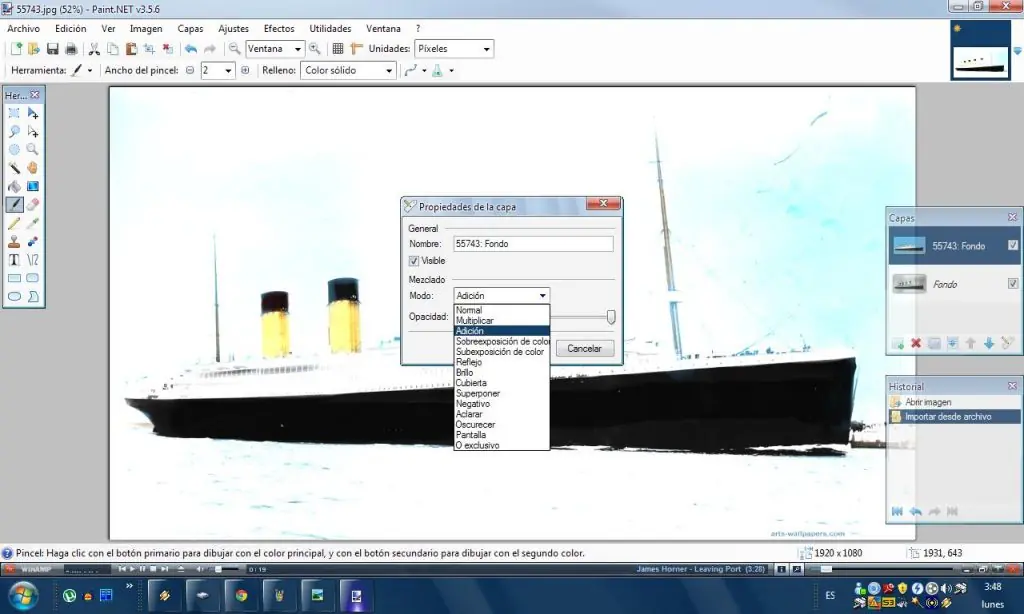This screenshot has height=614, width=1024.
Task: Click the Cut scissors icon
Action: tap(94, 49)
